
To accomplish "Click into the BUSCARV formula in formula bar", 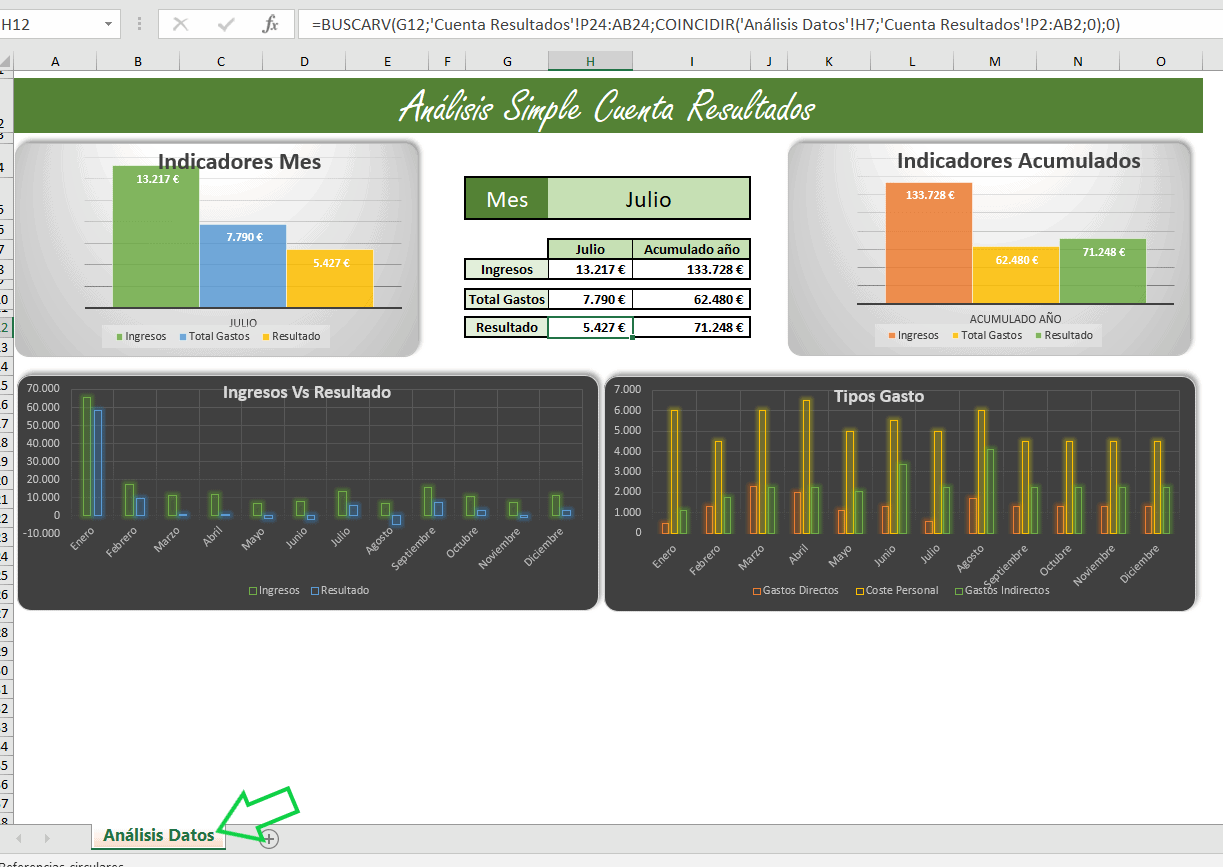I will 715,24.
